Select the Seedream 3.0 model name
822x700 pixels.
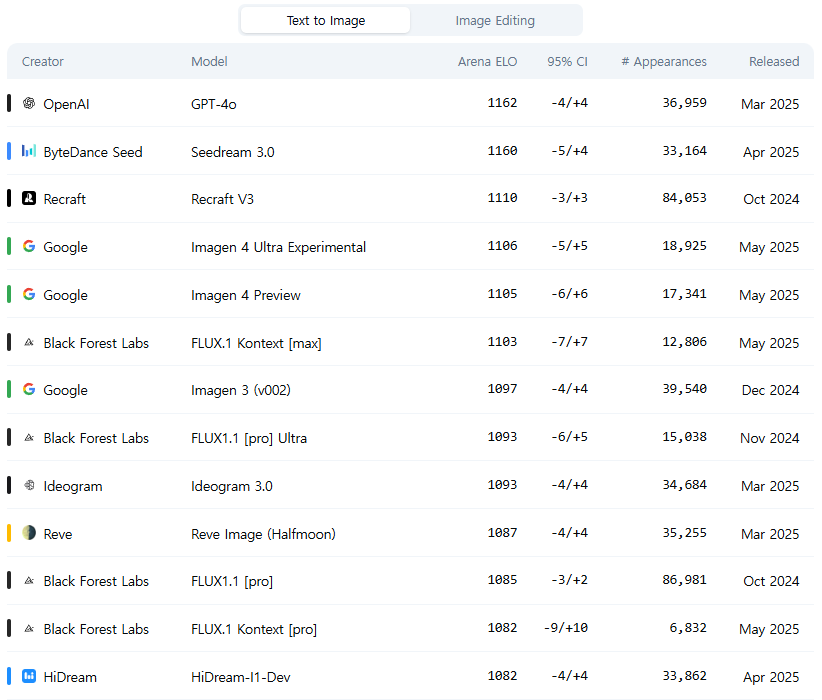coord(233,152)
